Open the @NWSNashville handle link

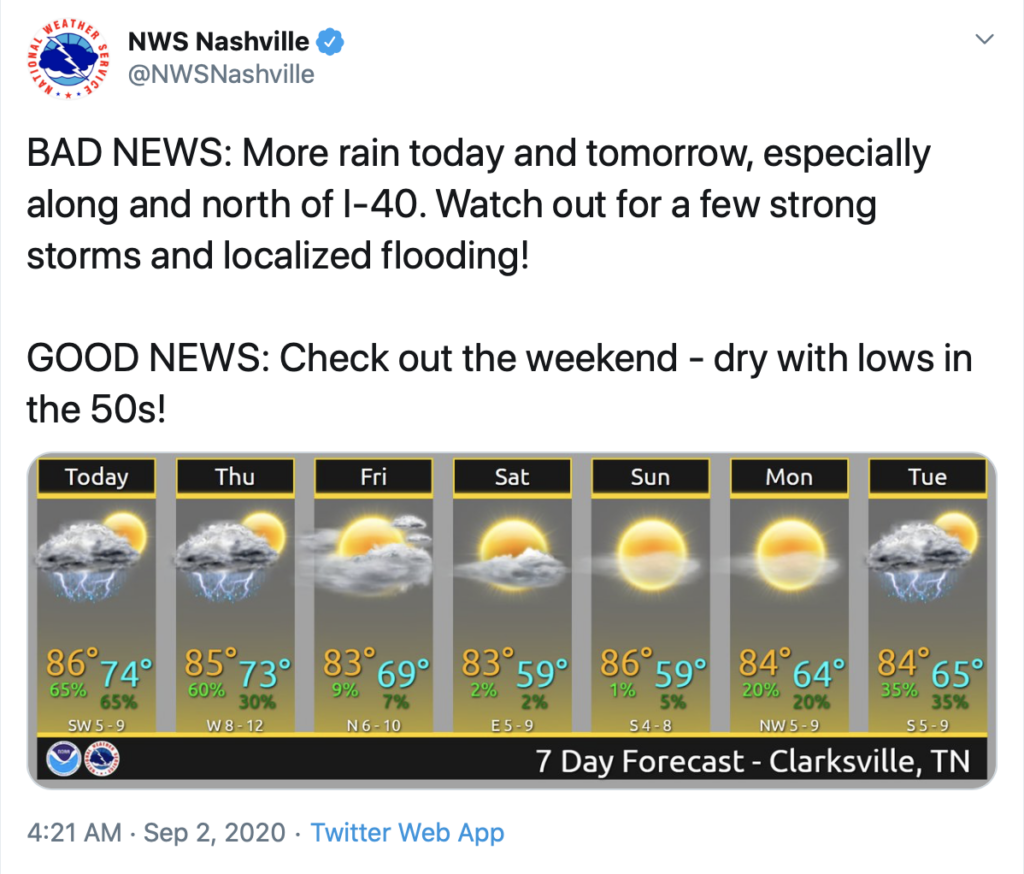click(x=221, y=74)
